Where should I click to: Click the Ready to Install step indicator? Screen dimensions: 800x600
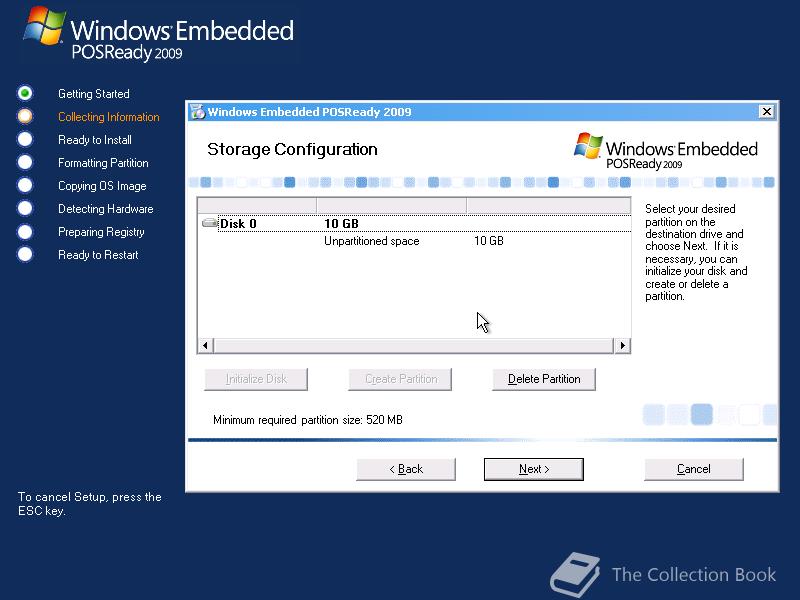[24, 139]
